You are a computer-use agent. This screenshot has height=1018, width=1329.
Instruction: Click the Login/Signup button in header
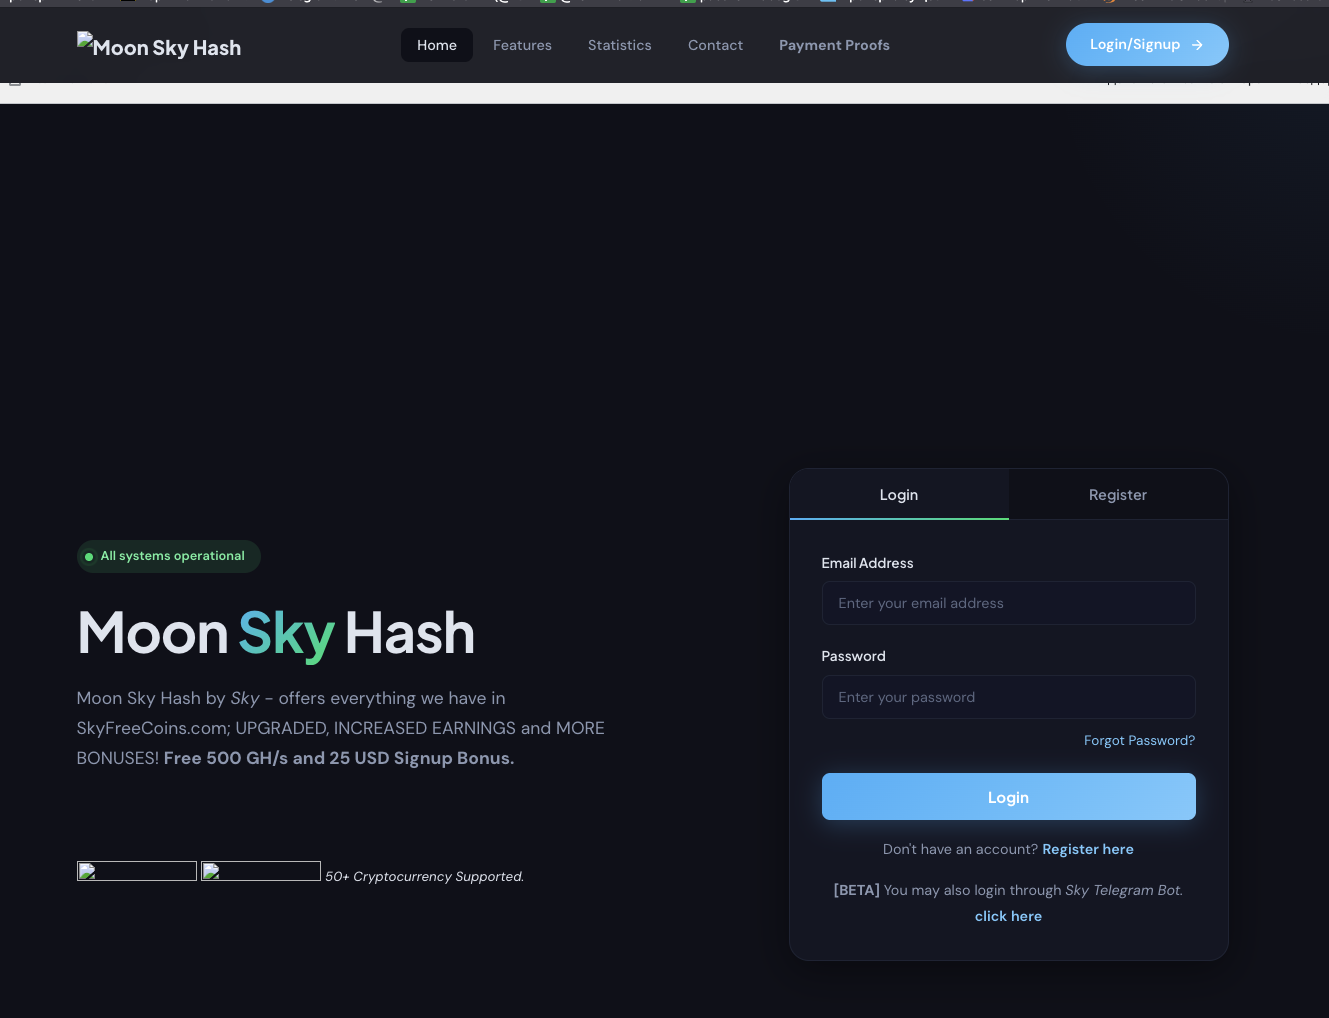coord(1147,45)
